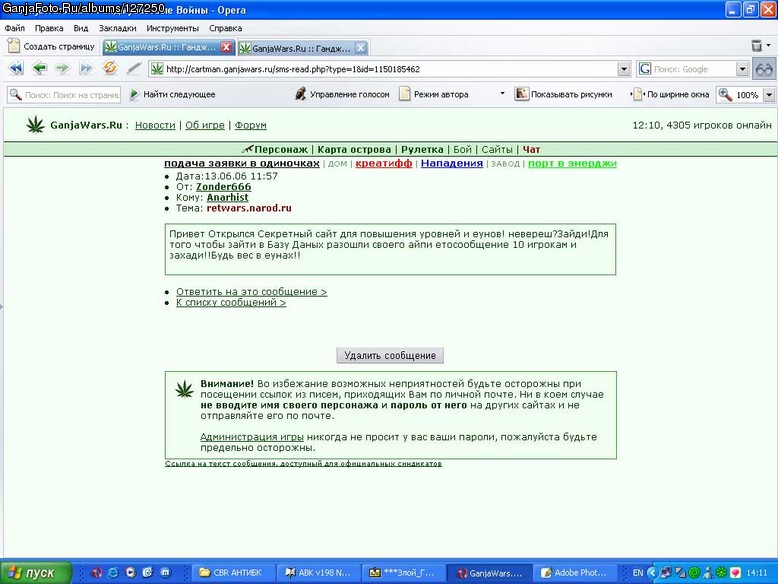The width and height of the screenshot is (778, 584).
Task: Close the second GanjaWars.Ru tab
Action: pos(361,48)
